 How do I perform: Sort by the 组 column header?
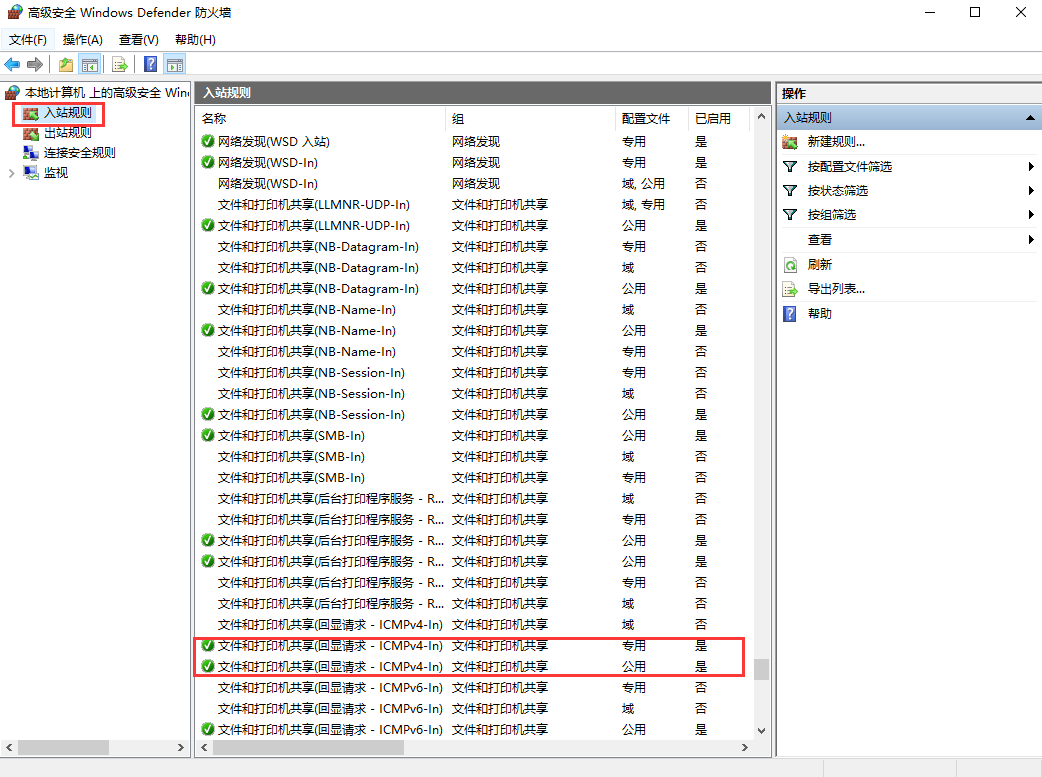pyautogui.click(x=531, y=118)
